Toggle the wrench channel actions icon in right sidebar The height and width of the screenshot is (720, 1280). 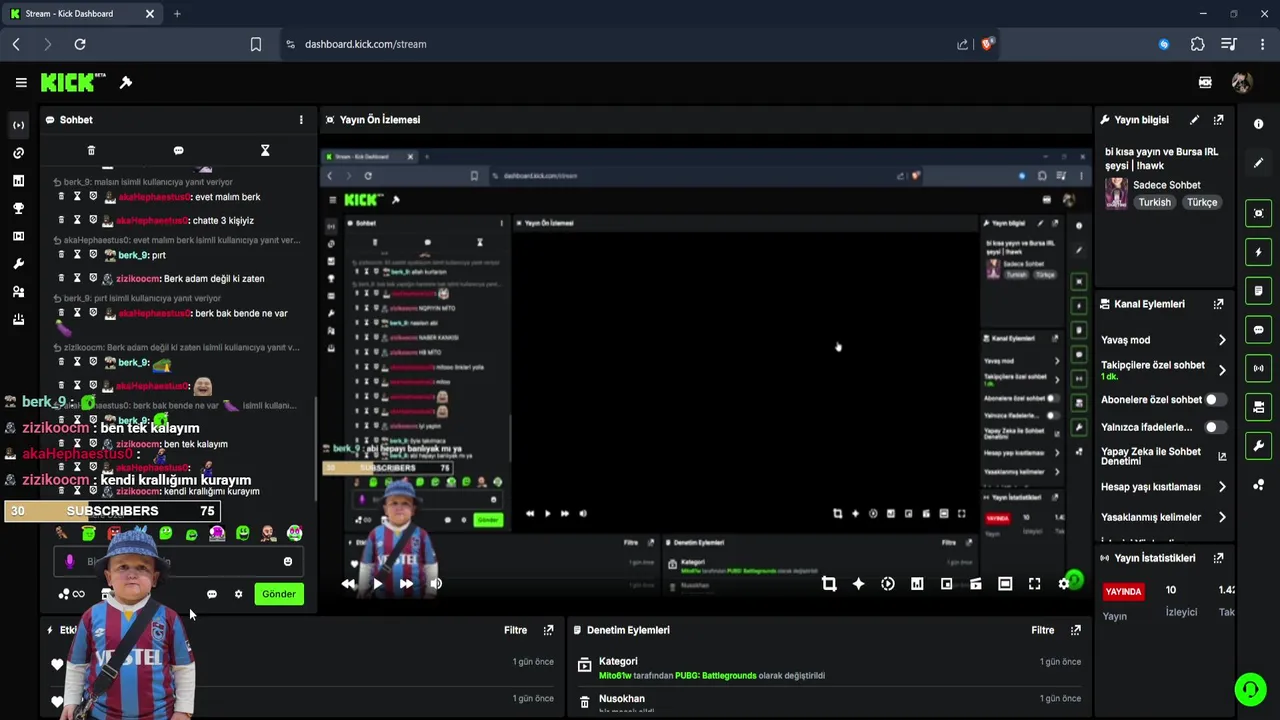[x=1258, y=446]
